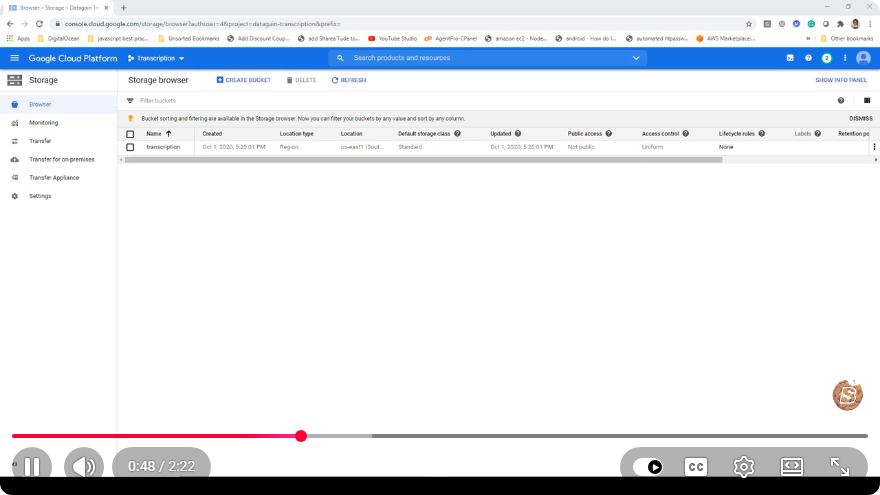This screenshot has width=880, height=495.
Task: Open video settings gear icon
Action: click(x=744, y=467)
